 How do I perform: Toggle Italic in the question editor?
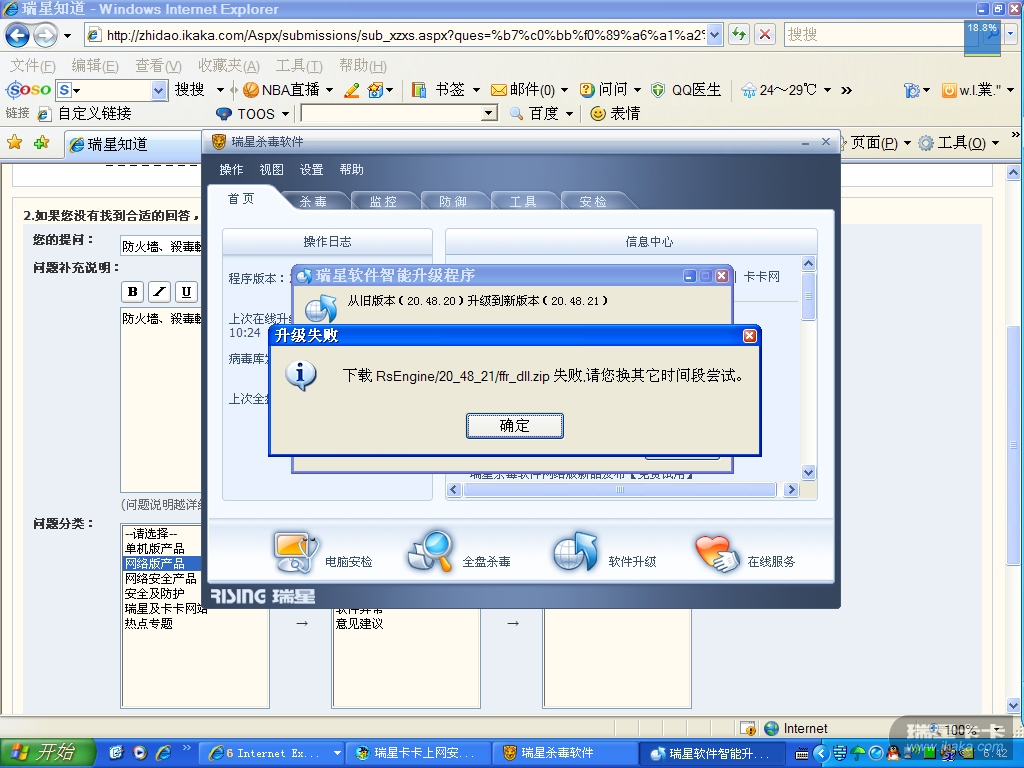tap(159, 292)
